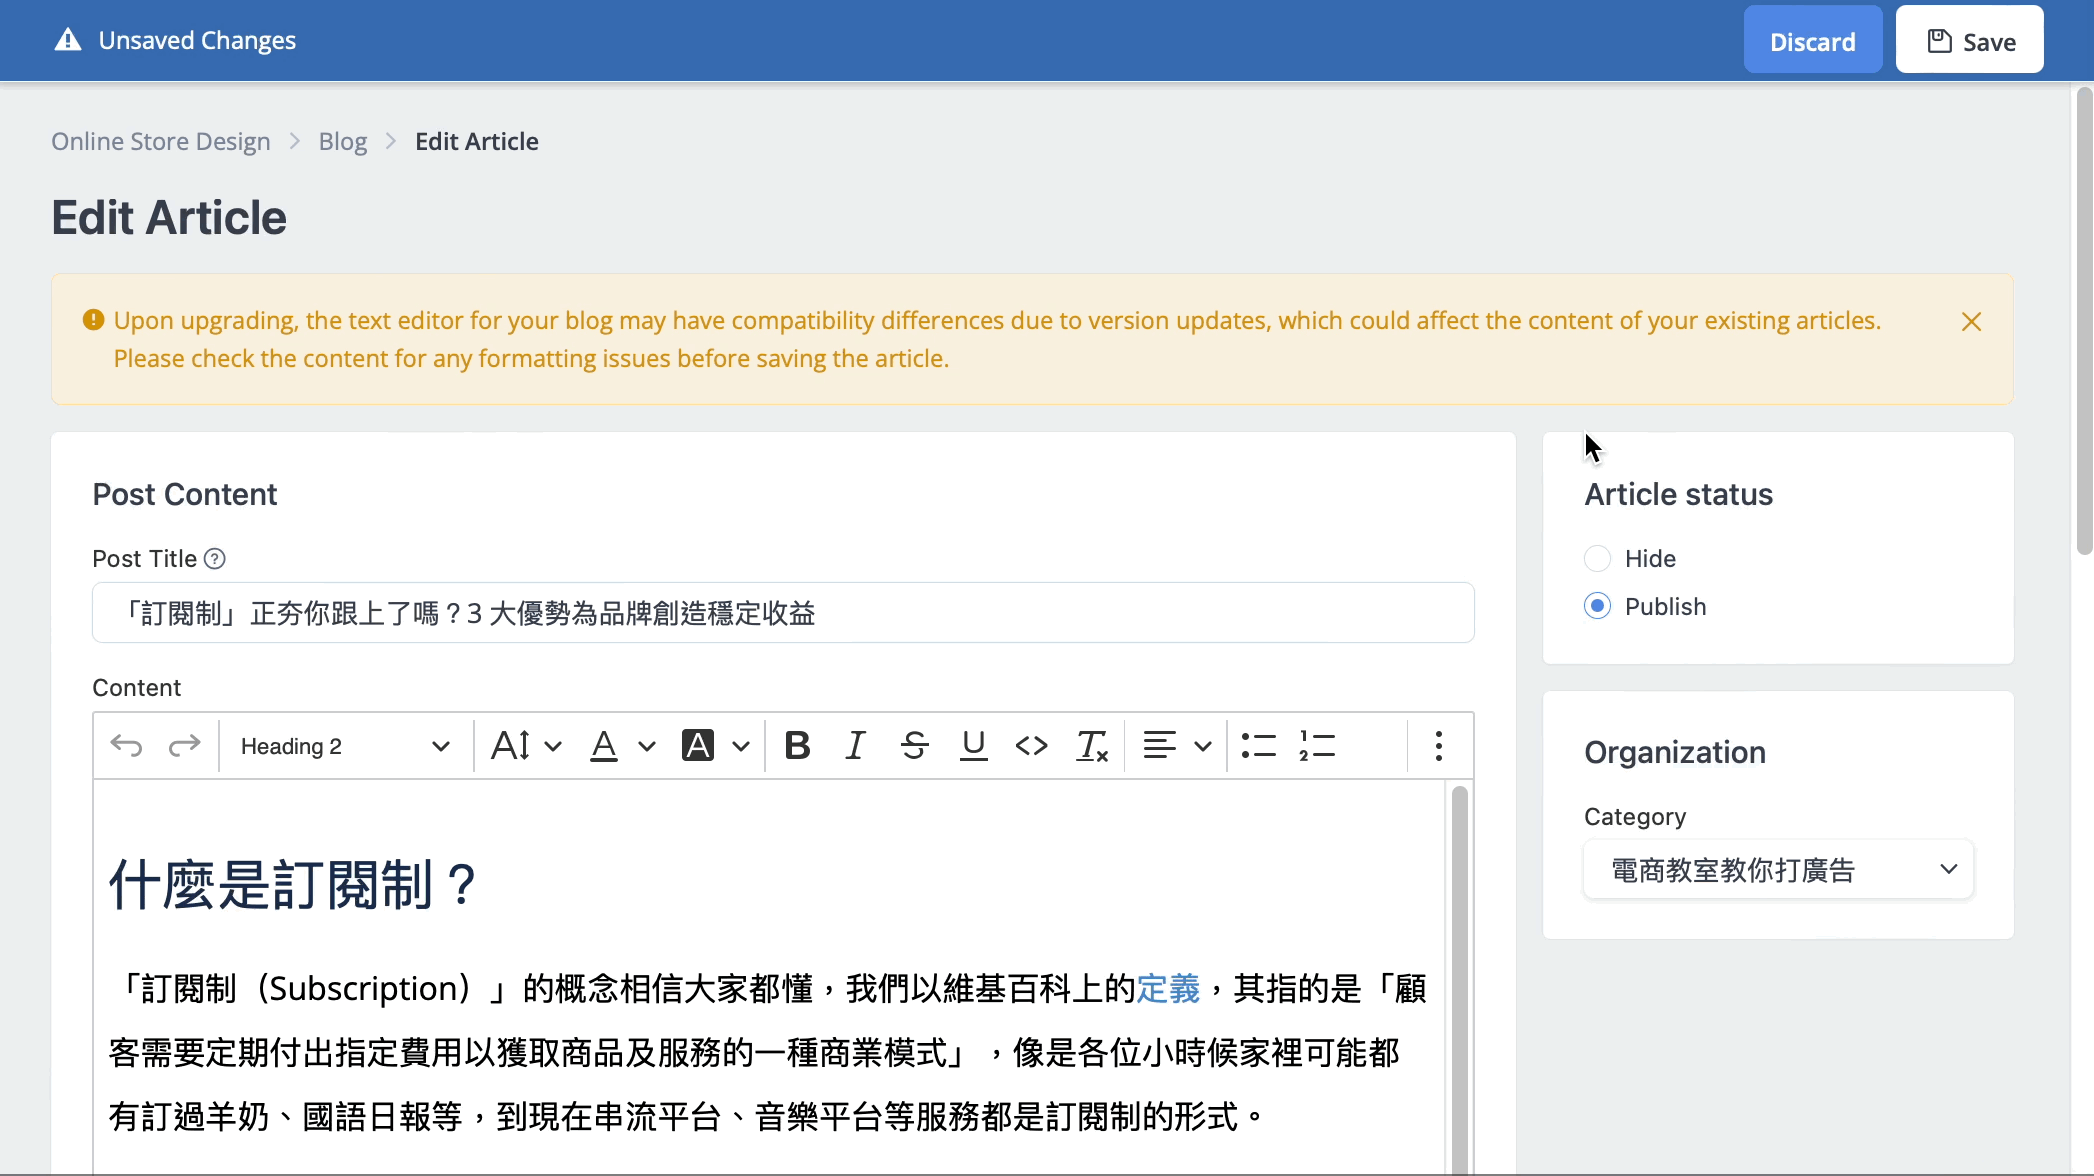Click the Post Title help icon
The width and height of the screenshot is (2094, 1176).
click(215, 559)
